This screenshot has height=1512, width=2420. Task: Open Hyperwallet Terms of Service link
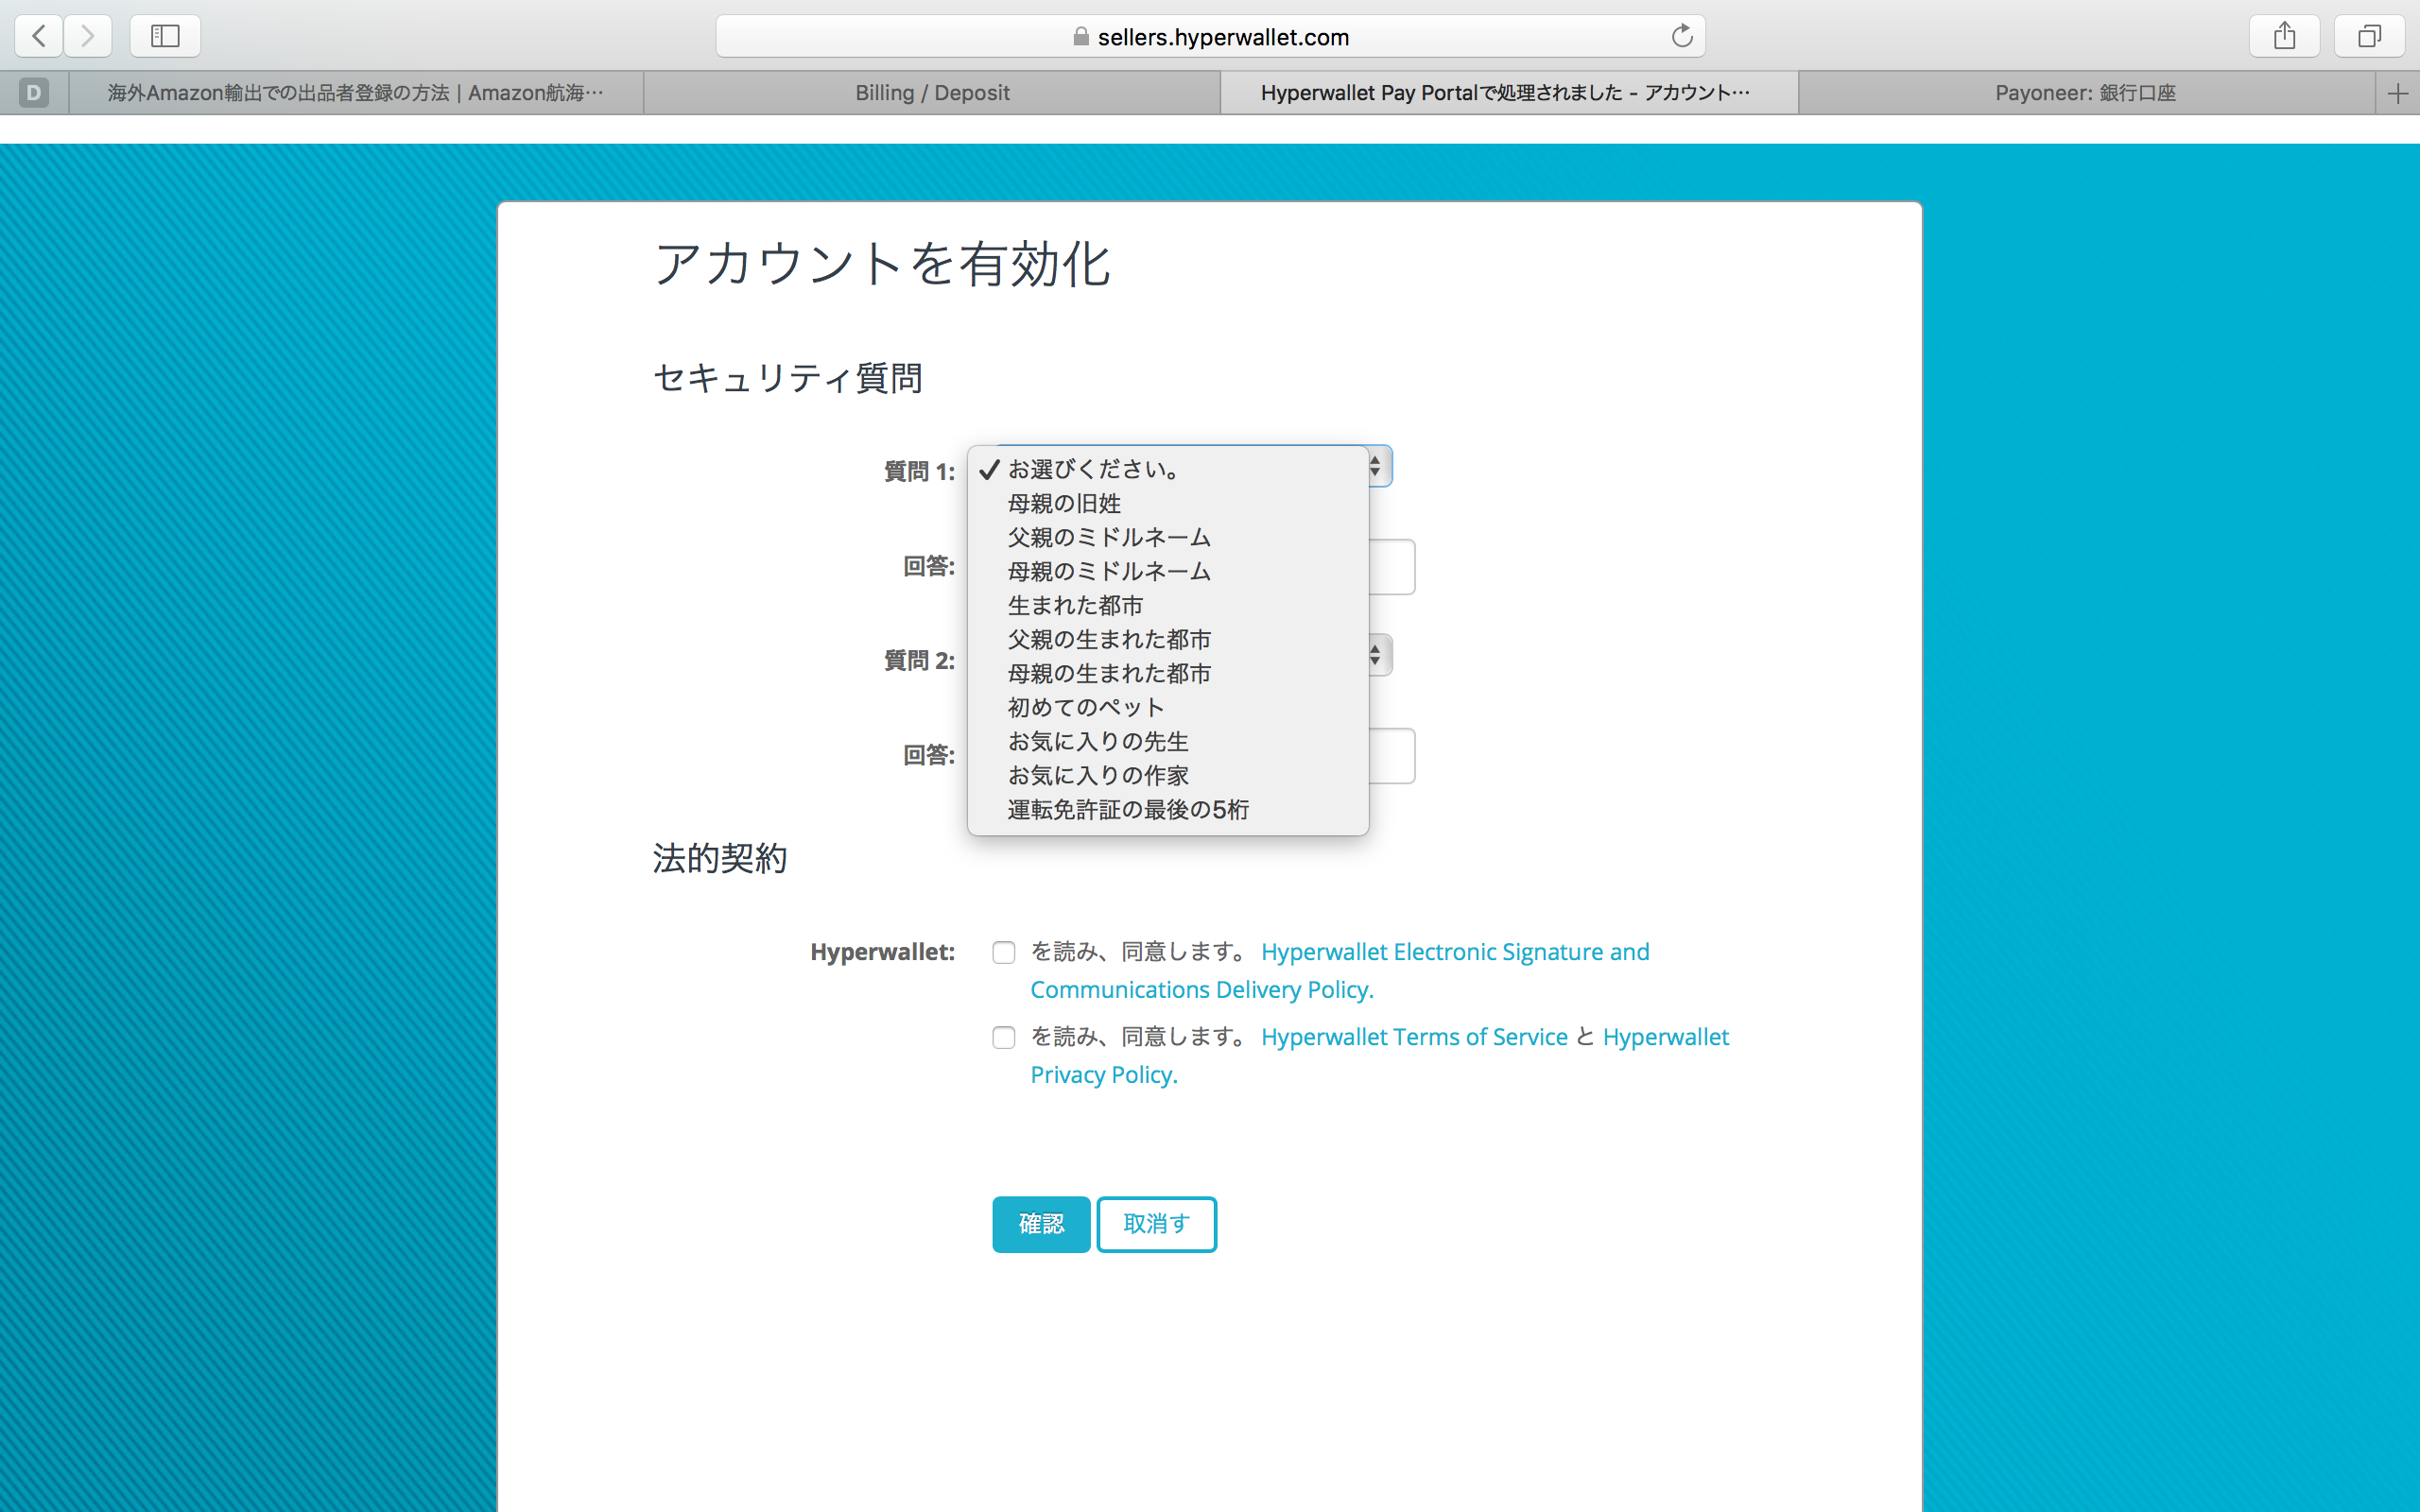point(1414,1037)
